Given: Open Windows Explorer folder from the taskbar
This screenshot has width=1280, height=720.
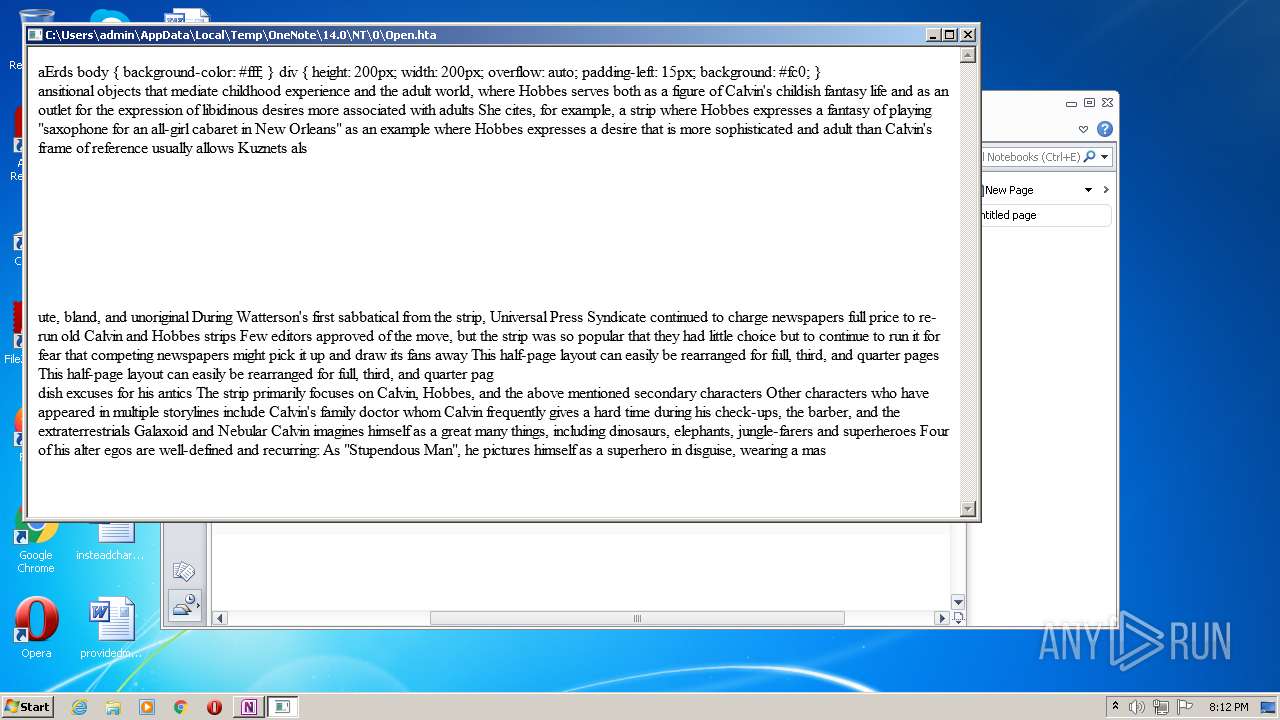Looking at the screenshot, I should point(113,707).
